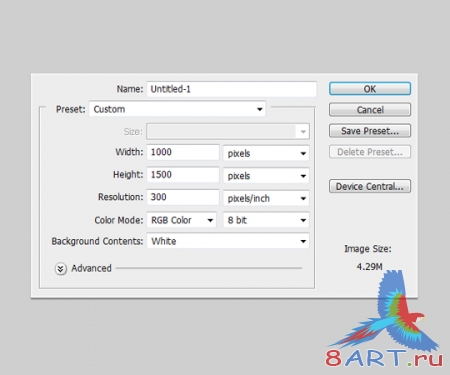Open the 8 bit depth dropdown
The width and height of the screenshot is (450, 375).
(266, 220)
